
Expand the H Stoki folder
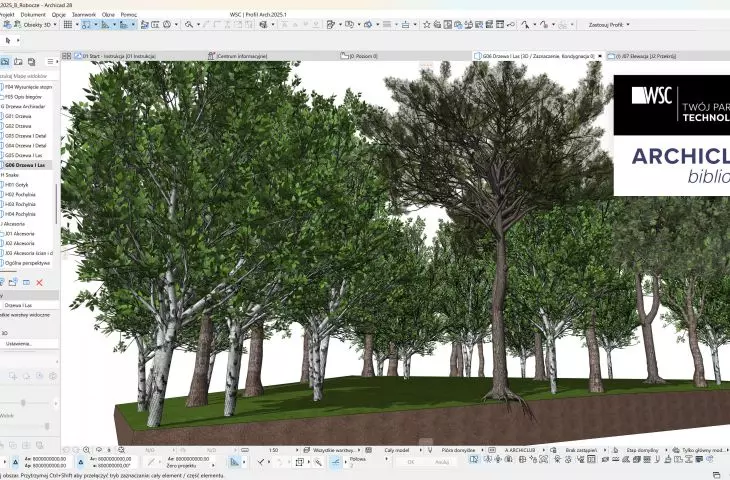click(x=10, y=175)
